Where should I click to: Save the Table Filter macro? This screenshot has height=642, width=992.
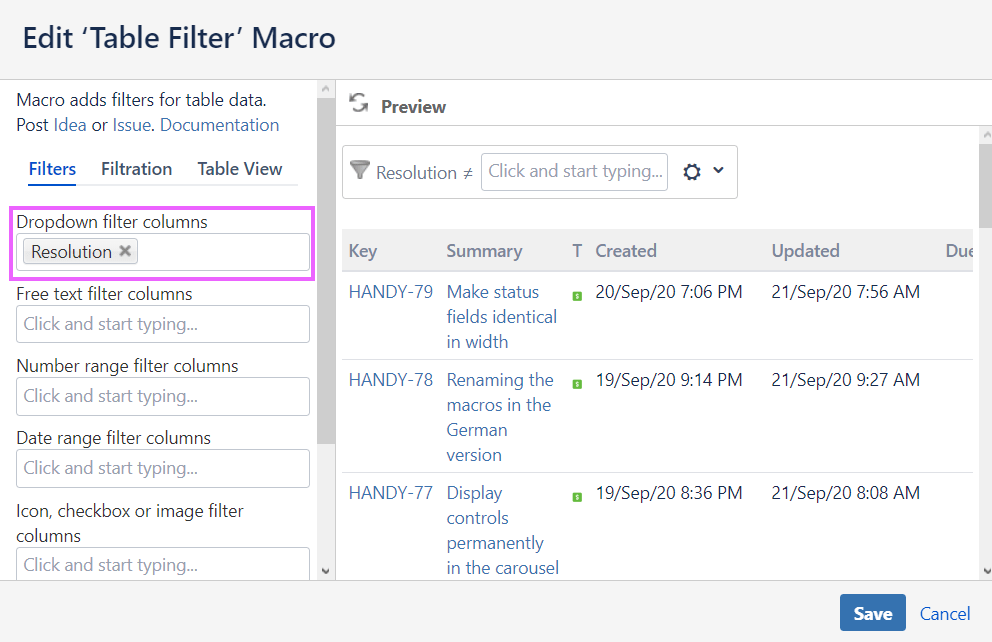pyautogui.click(x=872, y=612)
